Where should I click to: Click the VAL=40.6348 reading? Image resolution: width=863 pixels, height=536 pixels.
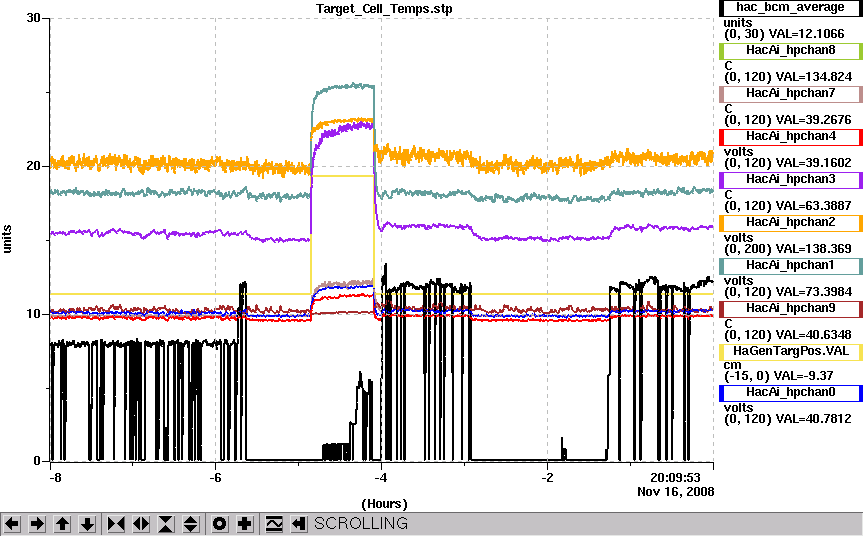click(813, 335)
